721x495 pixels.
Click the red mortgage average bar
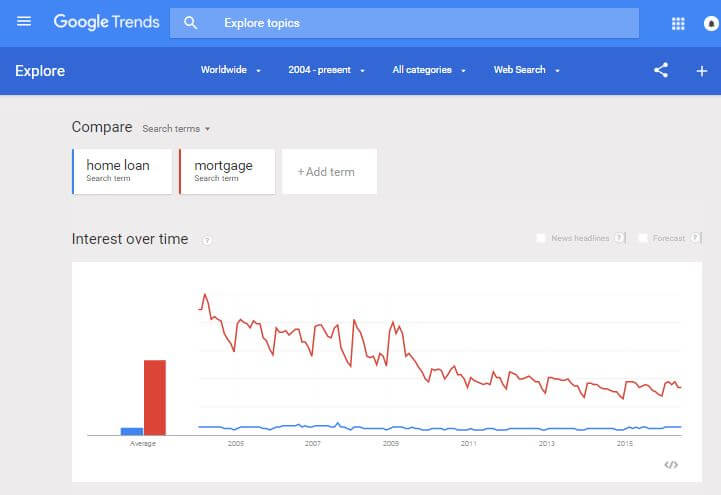(x=154, y=397)
